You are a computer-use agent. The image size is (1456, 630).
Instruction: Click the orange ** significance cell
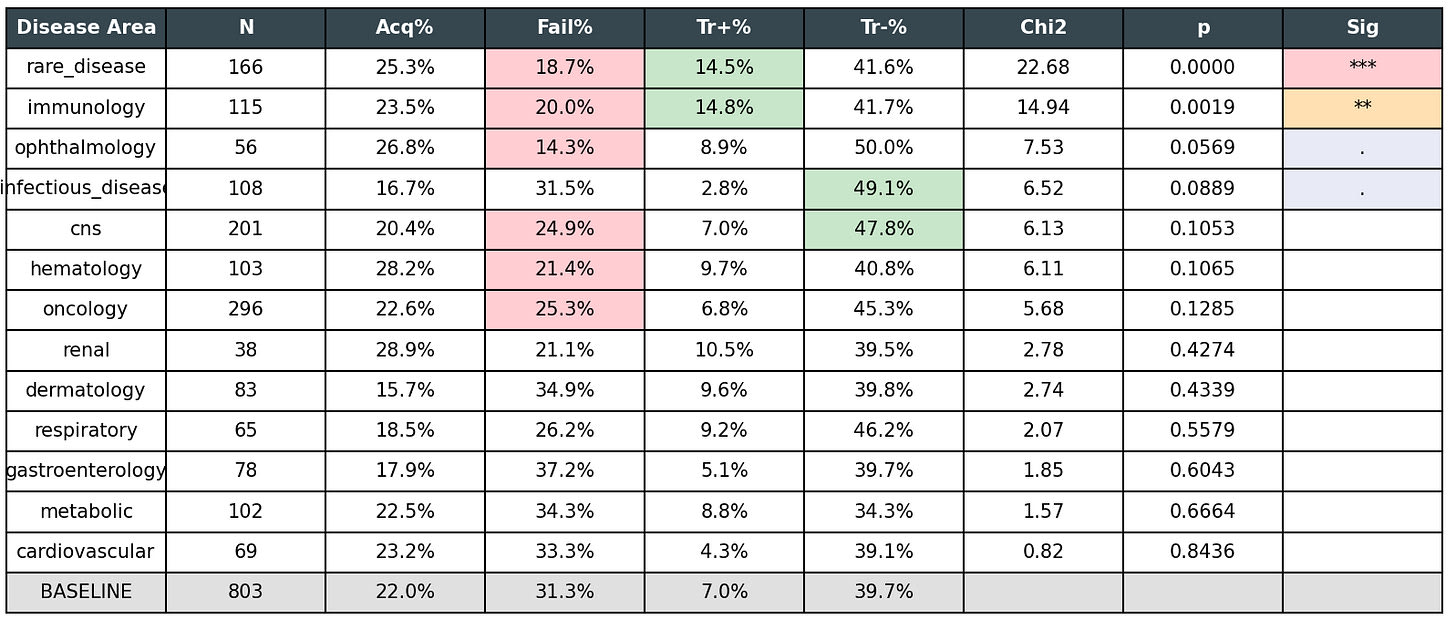1362,108
